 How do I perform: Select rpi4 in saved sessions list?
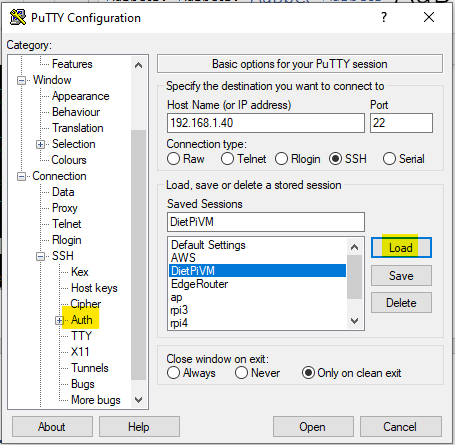(x=257, y=323)
